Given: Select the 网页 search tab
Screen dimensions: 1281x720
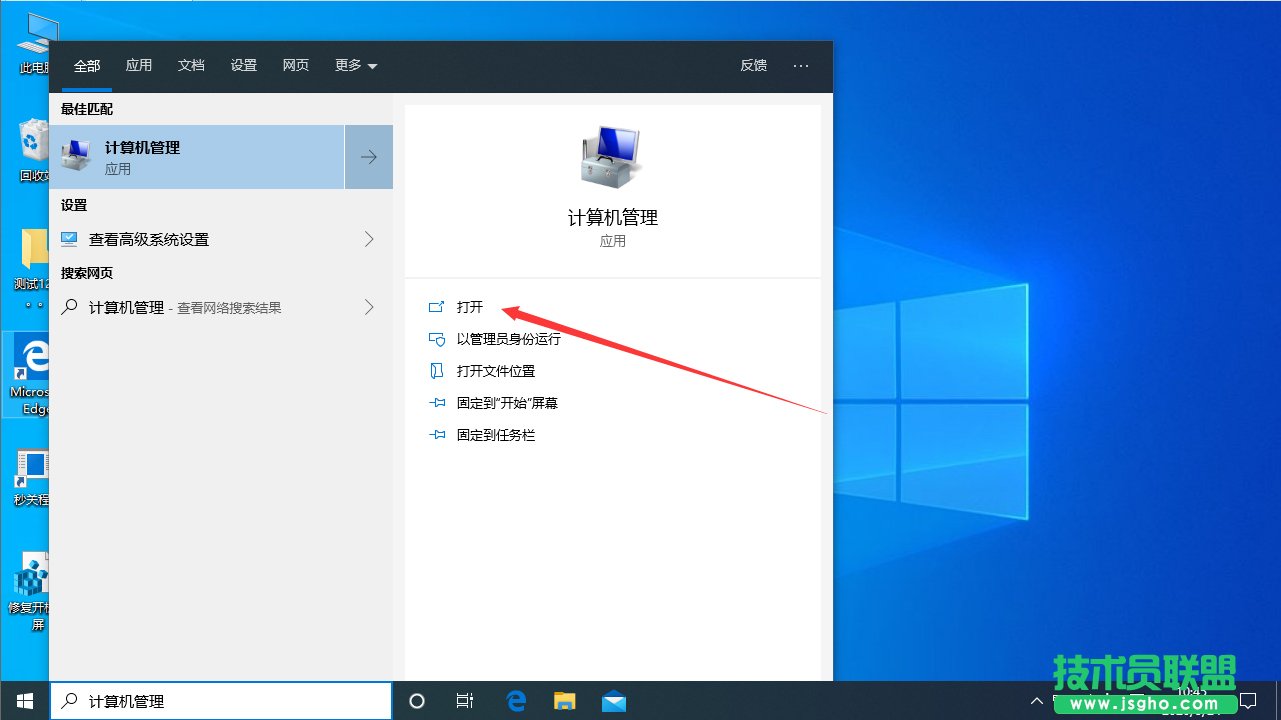Looking at the screenshot, I should [296, 65].
